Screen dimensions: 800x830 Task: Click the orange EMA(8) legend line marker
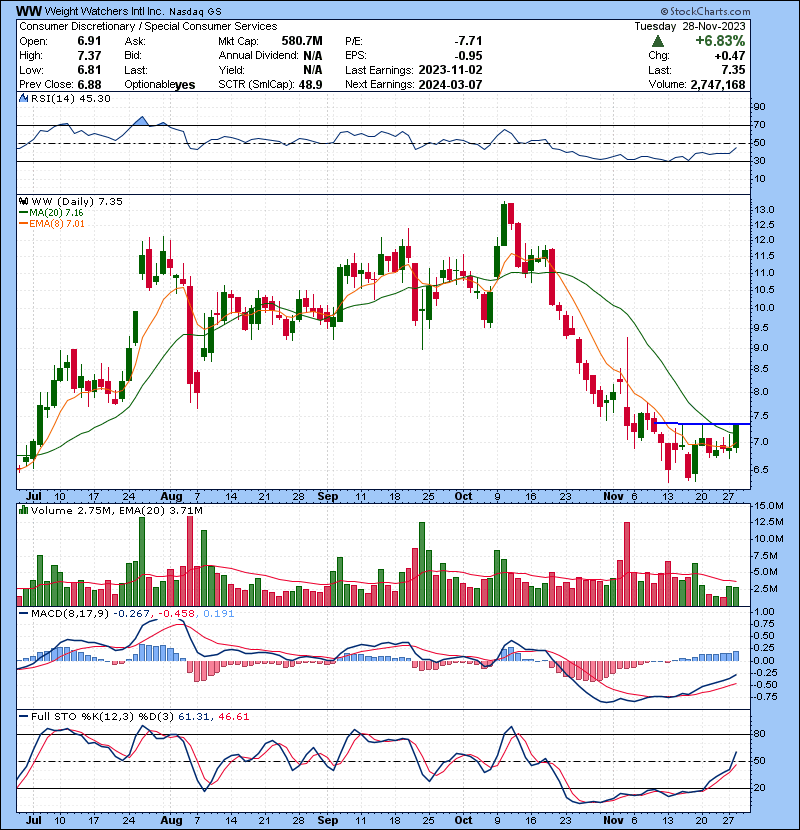click(24, 226)
